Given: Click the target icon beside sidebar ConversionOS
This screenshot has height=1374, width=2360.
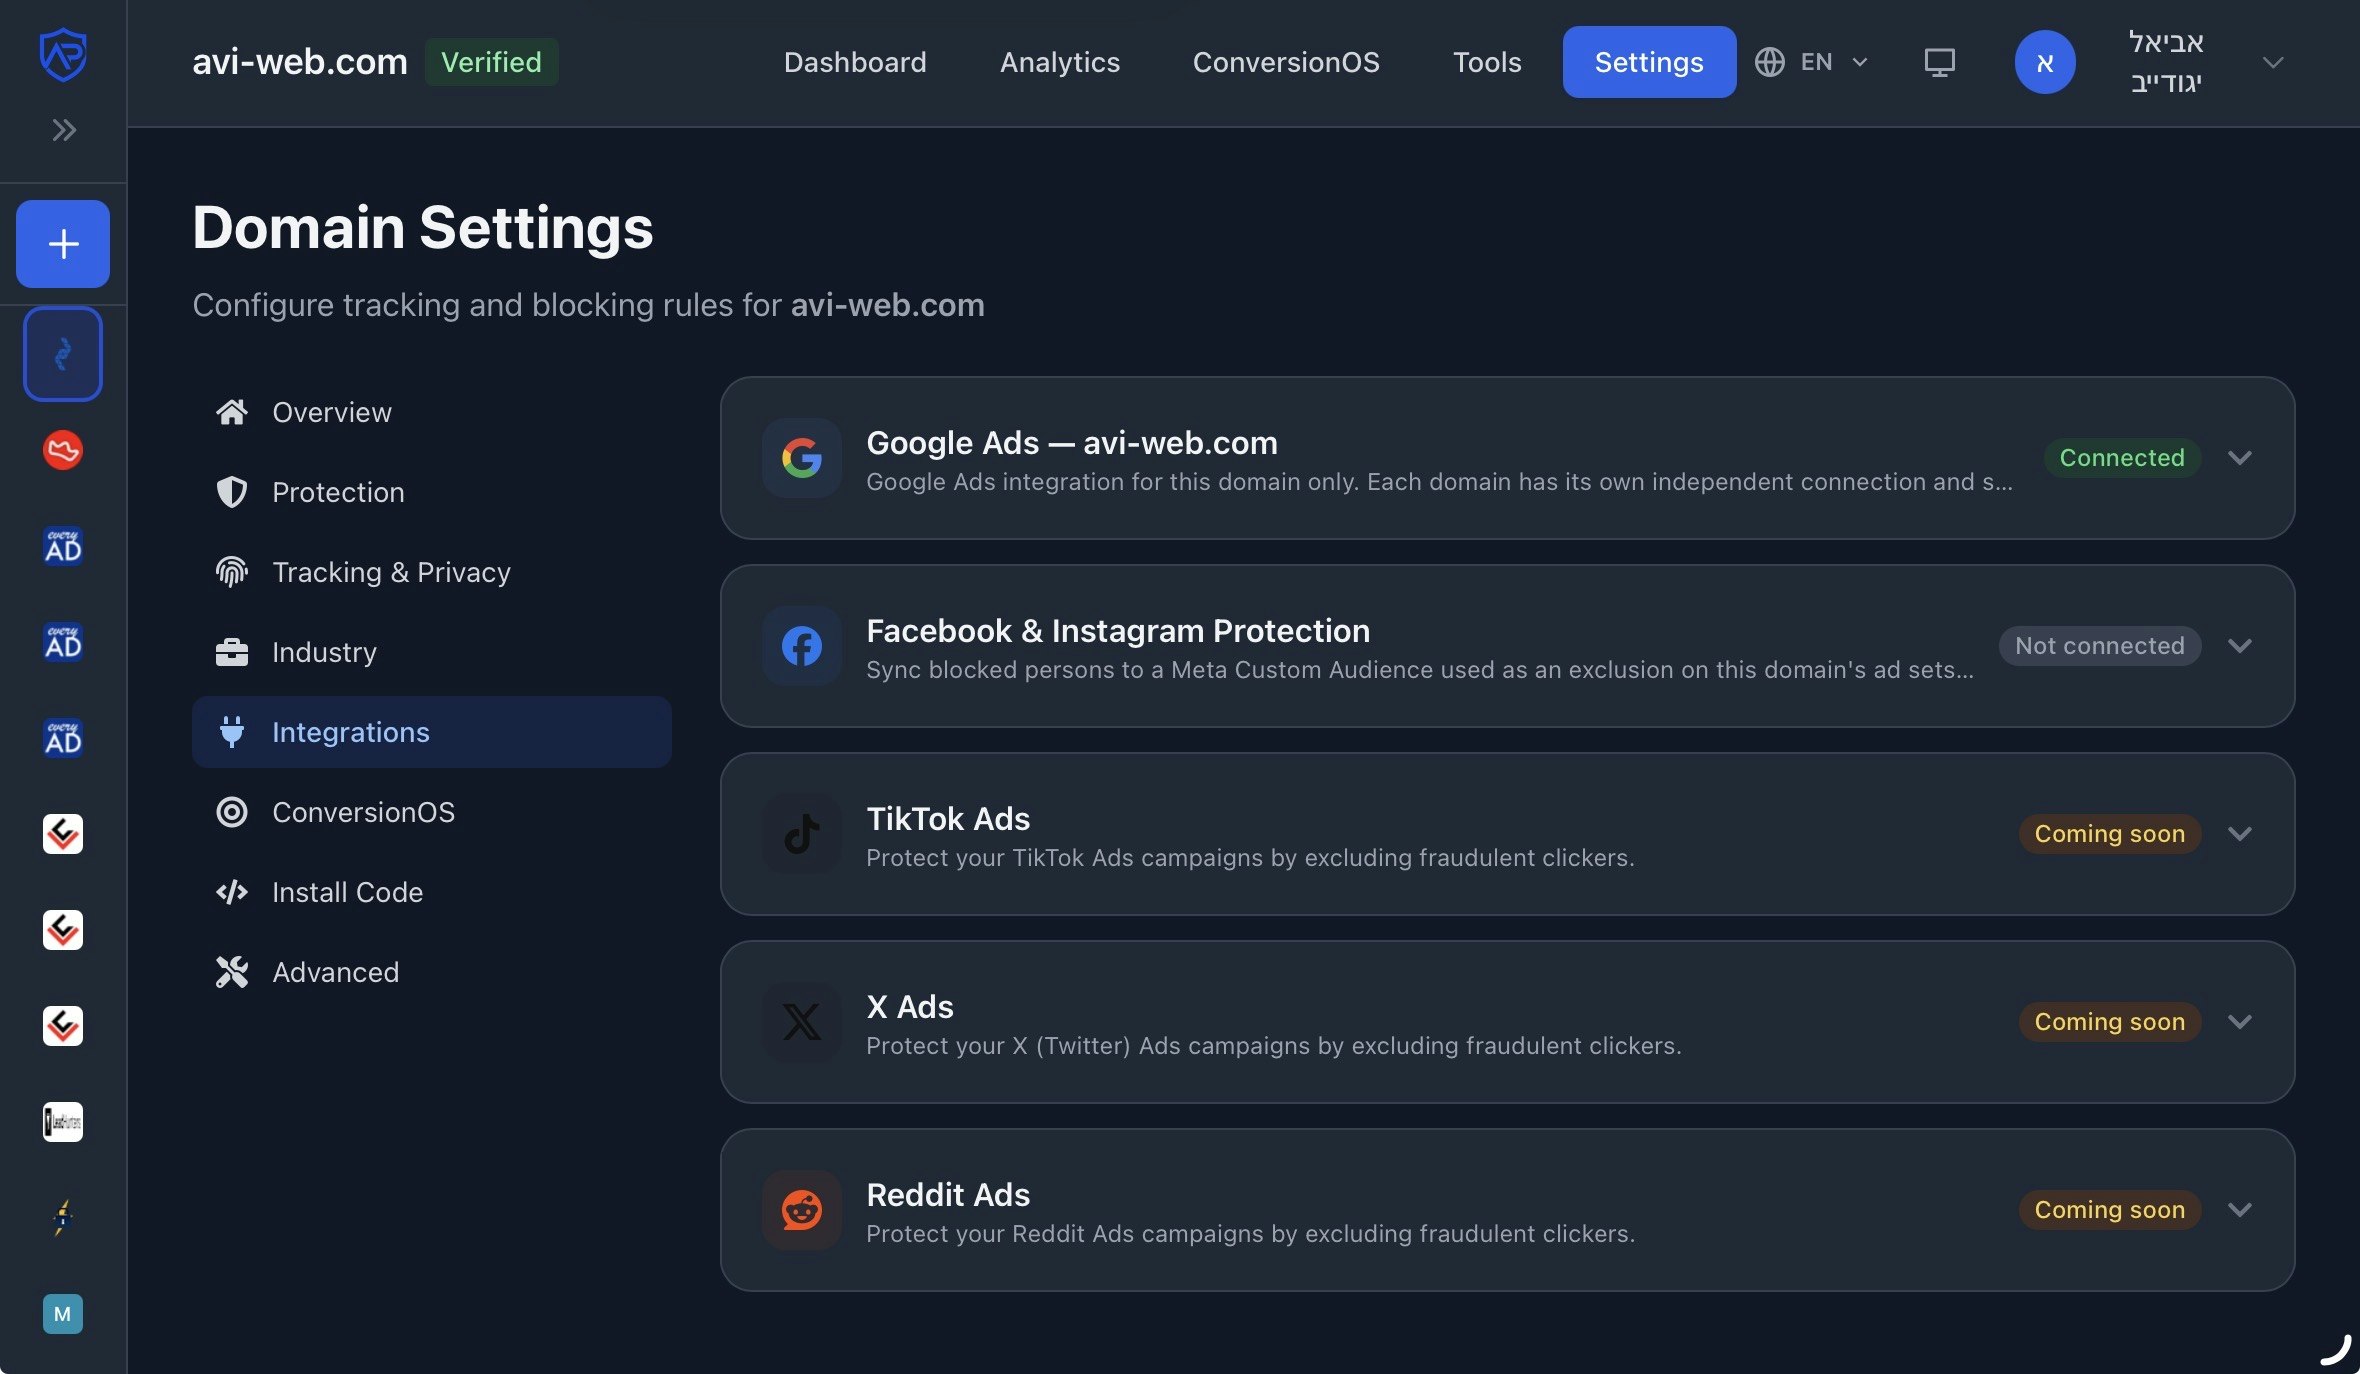Looking at the screenshot, I should click(232, 812).
